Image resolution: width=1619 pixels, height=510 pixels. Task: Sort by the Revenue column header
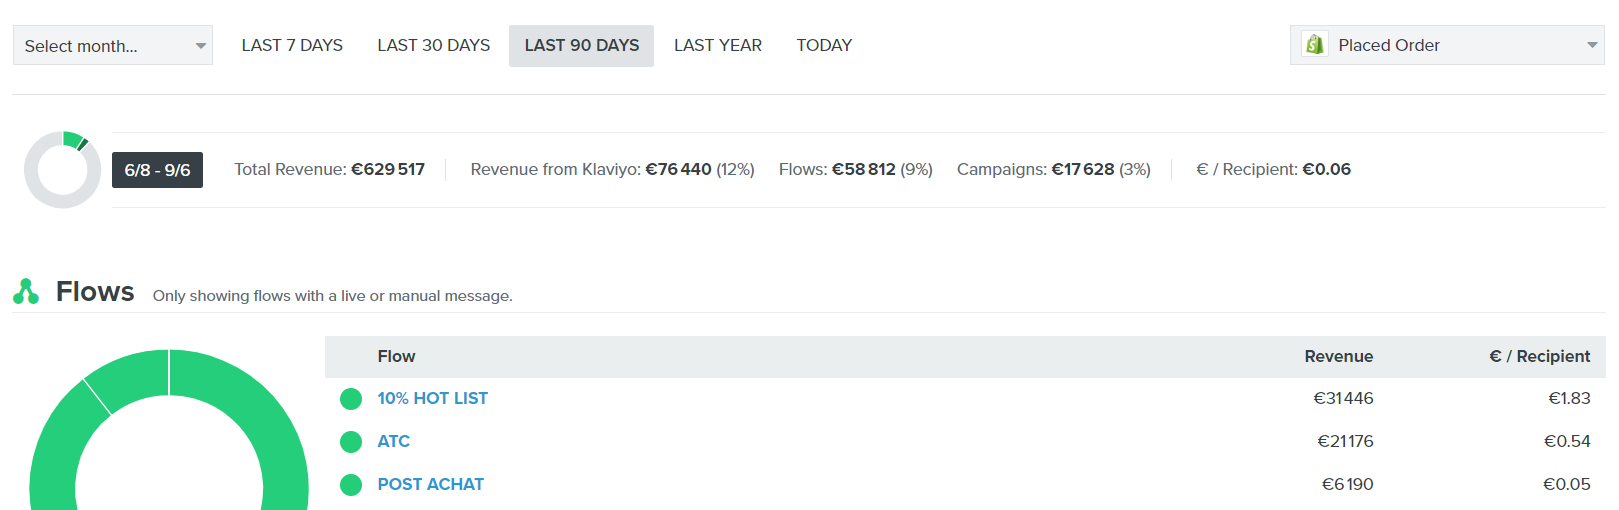[1338, 357]
